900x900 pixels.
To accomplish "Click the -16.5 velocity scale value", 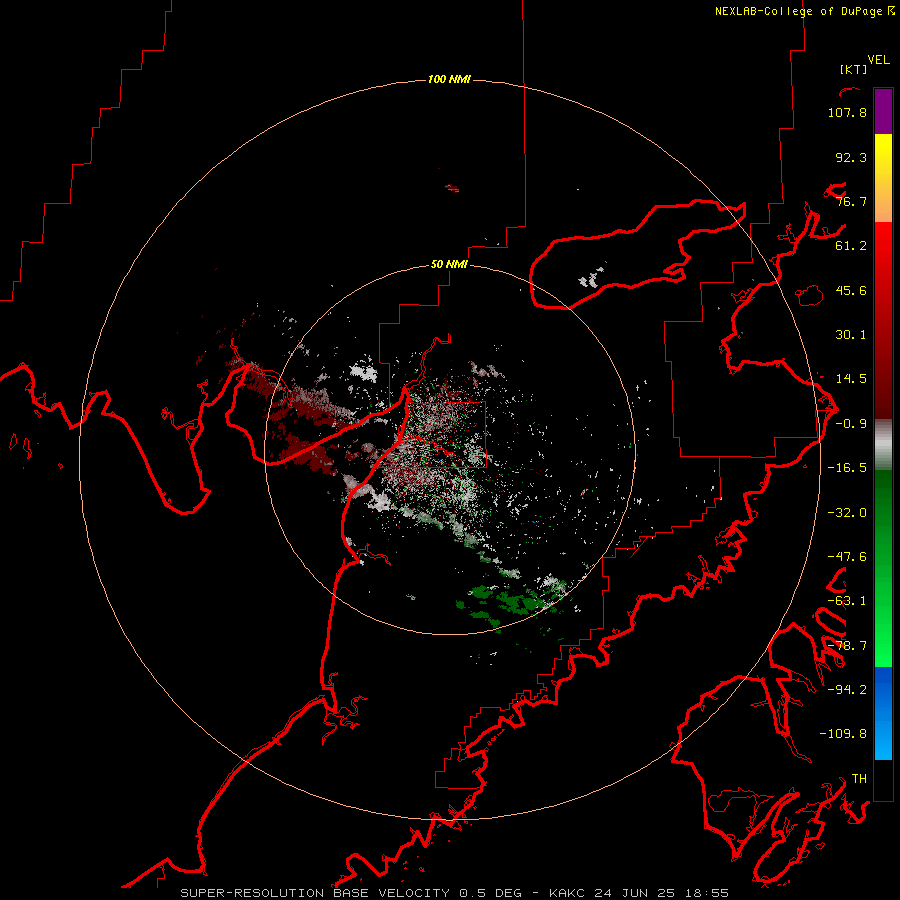I will point(847,468).
